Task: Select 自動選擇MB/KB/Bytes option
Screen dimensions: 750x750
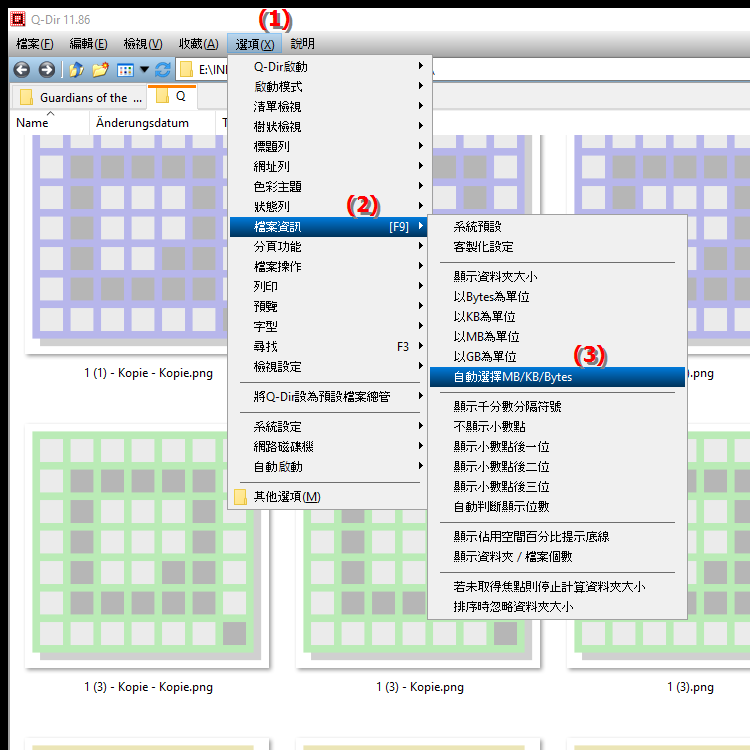Action: 557,377
